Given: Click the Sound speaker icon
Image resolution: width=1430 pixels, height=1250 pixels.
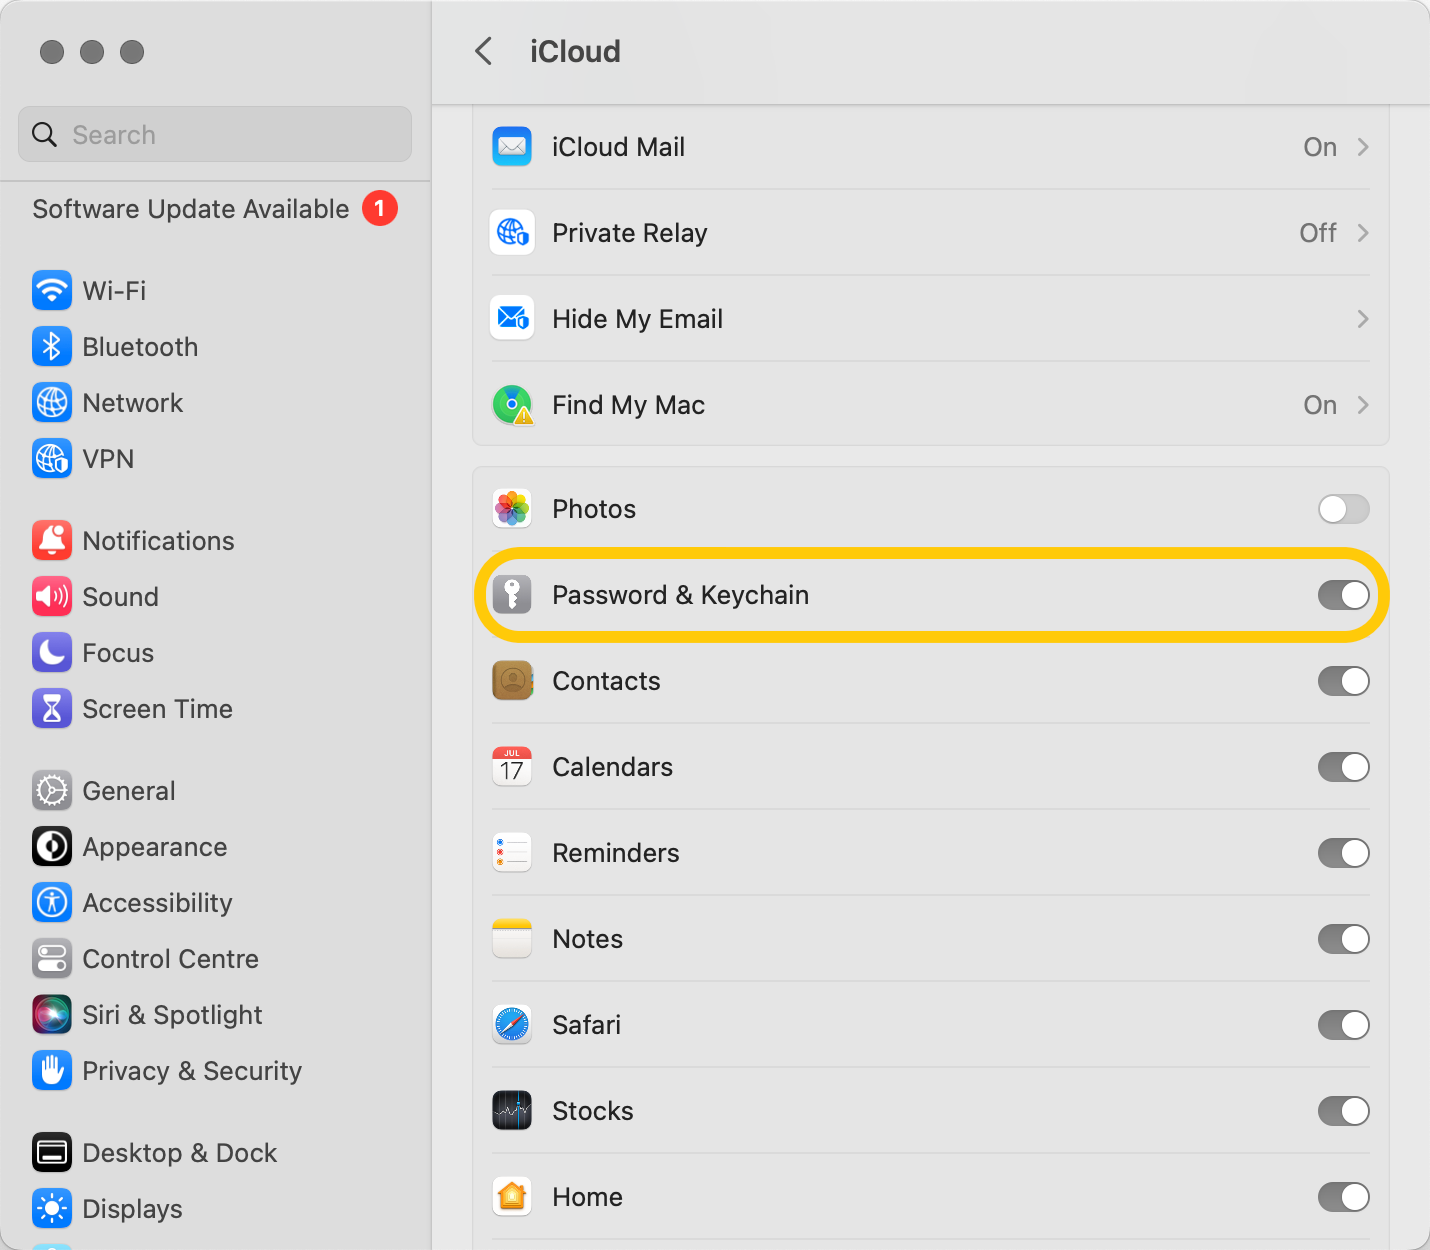Looking at the screenshot, I should click(x=52, y=597).
